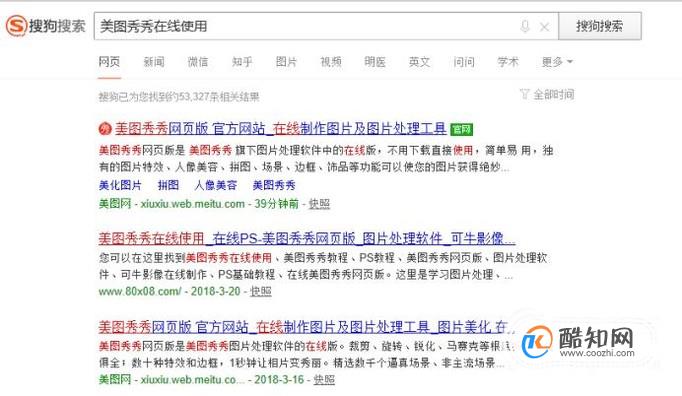Switch to the 学术 tab

[x=508, y=62]
